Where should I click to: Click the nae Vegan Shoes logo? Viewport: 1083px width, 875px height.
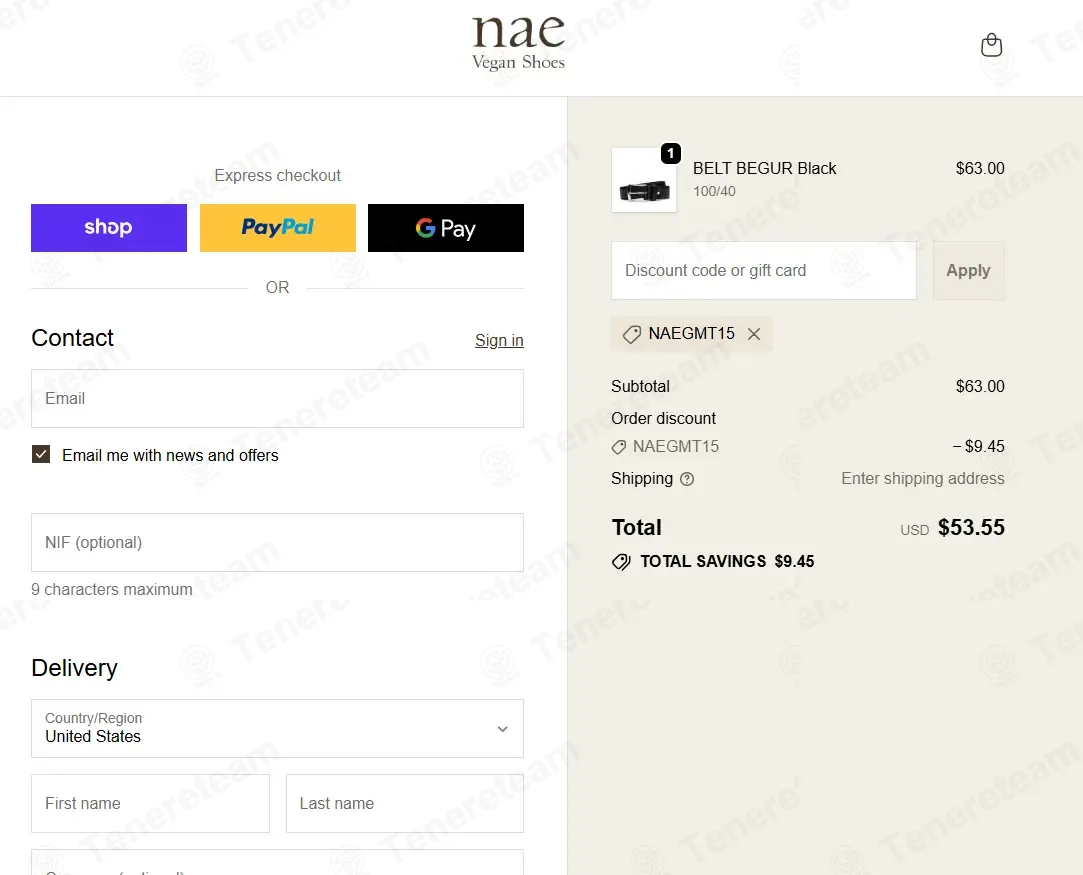click(518, 43)
